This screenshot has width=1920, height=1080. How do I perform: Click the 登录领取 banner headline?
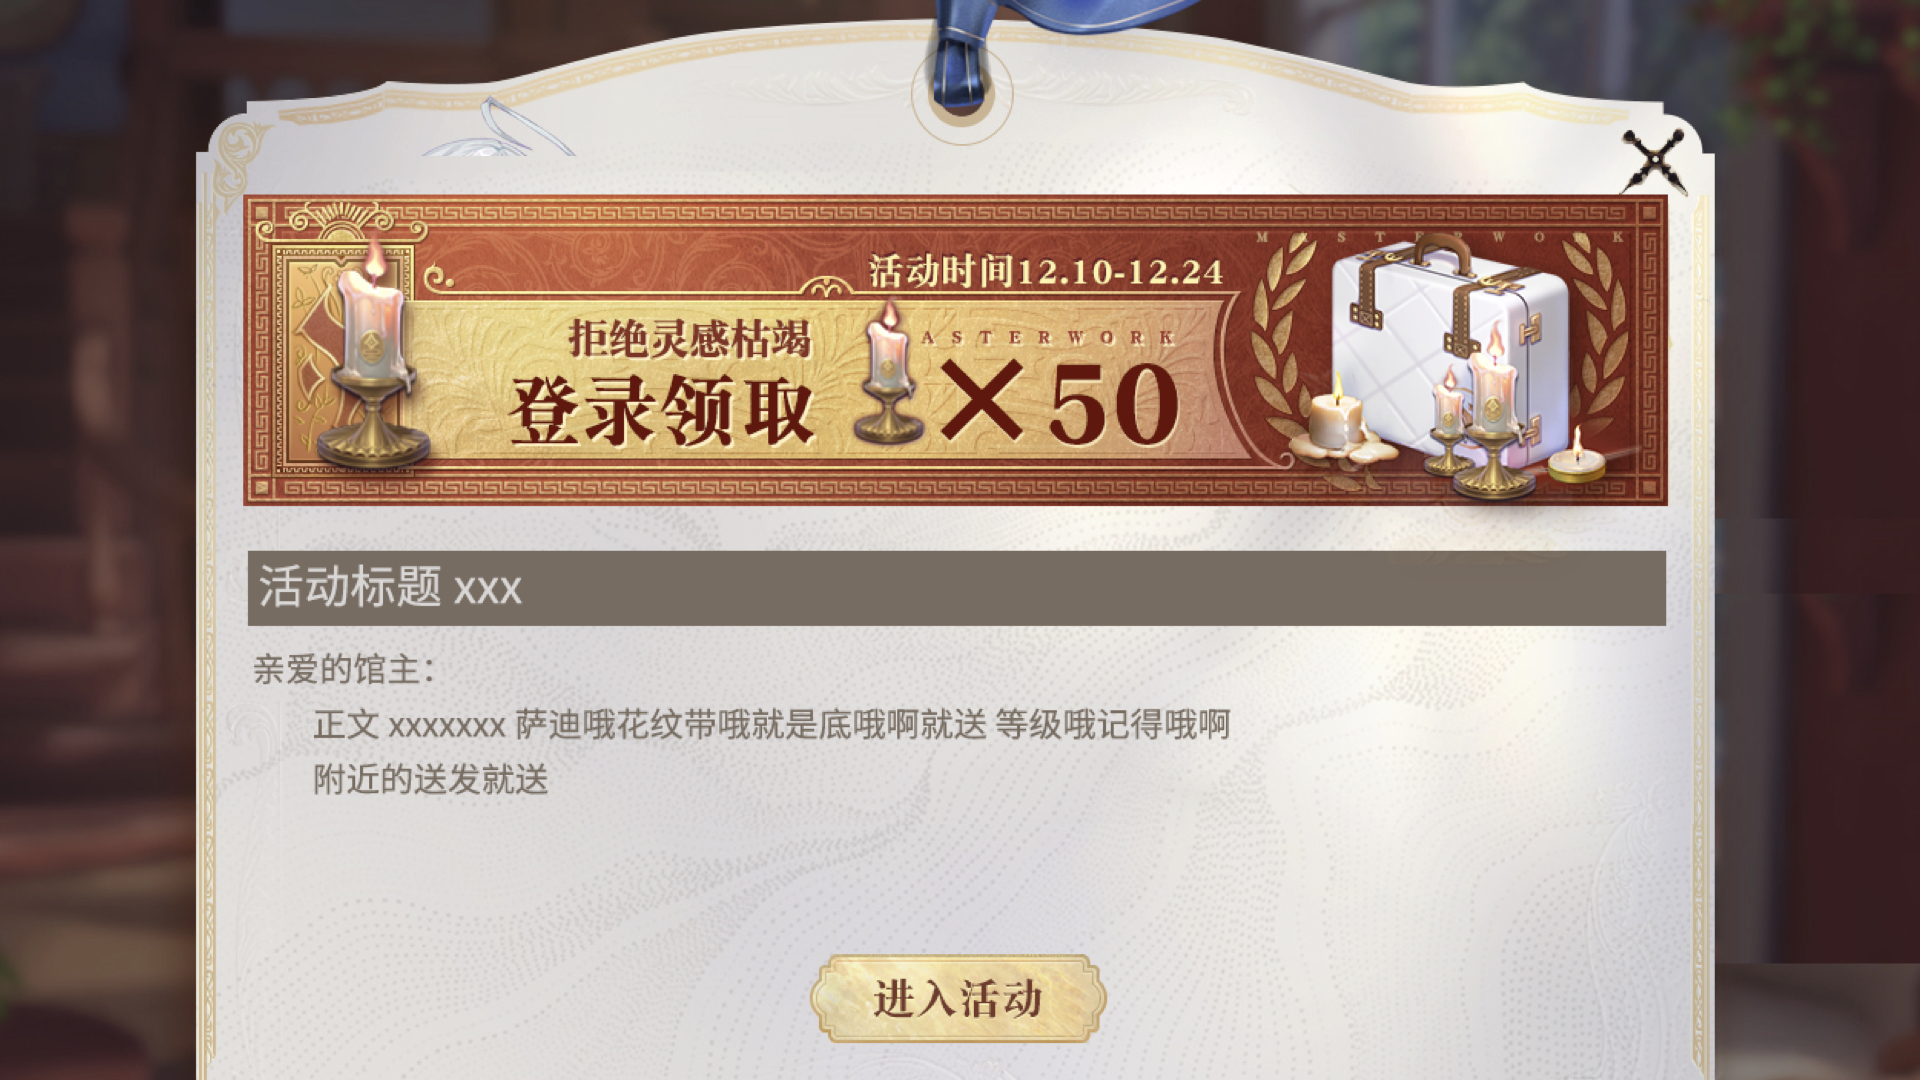(661, 409)
